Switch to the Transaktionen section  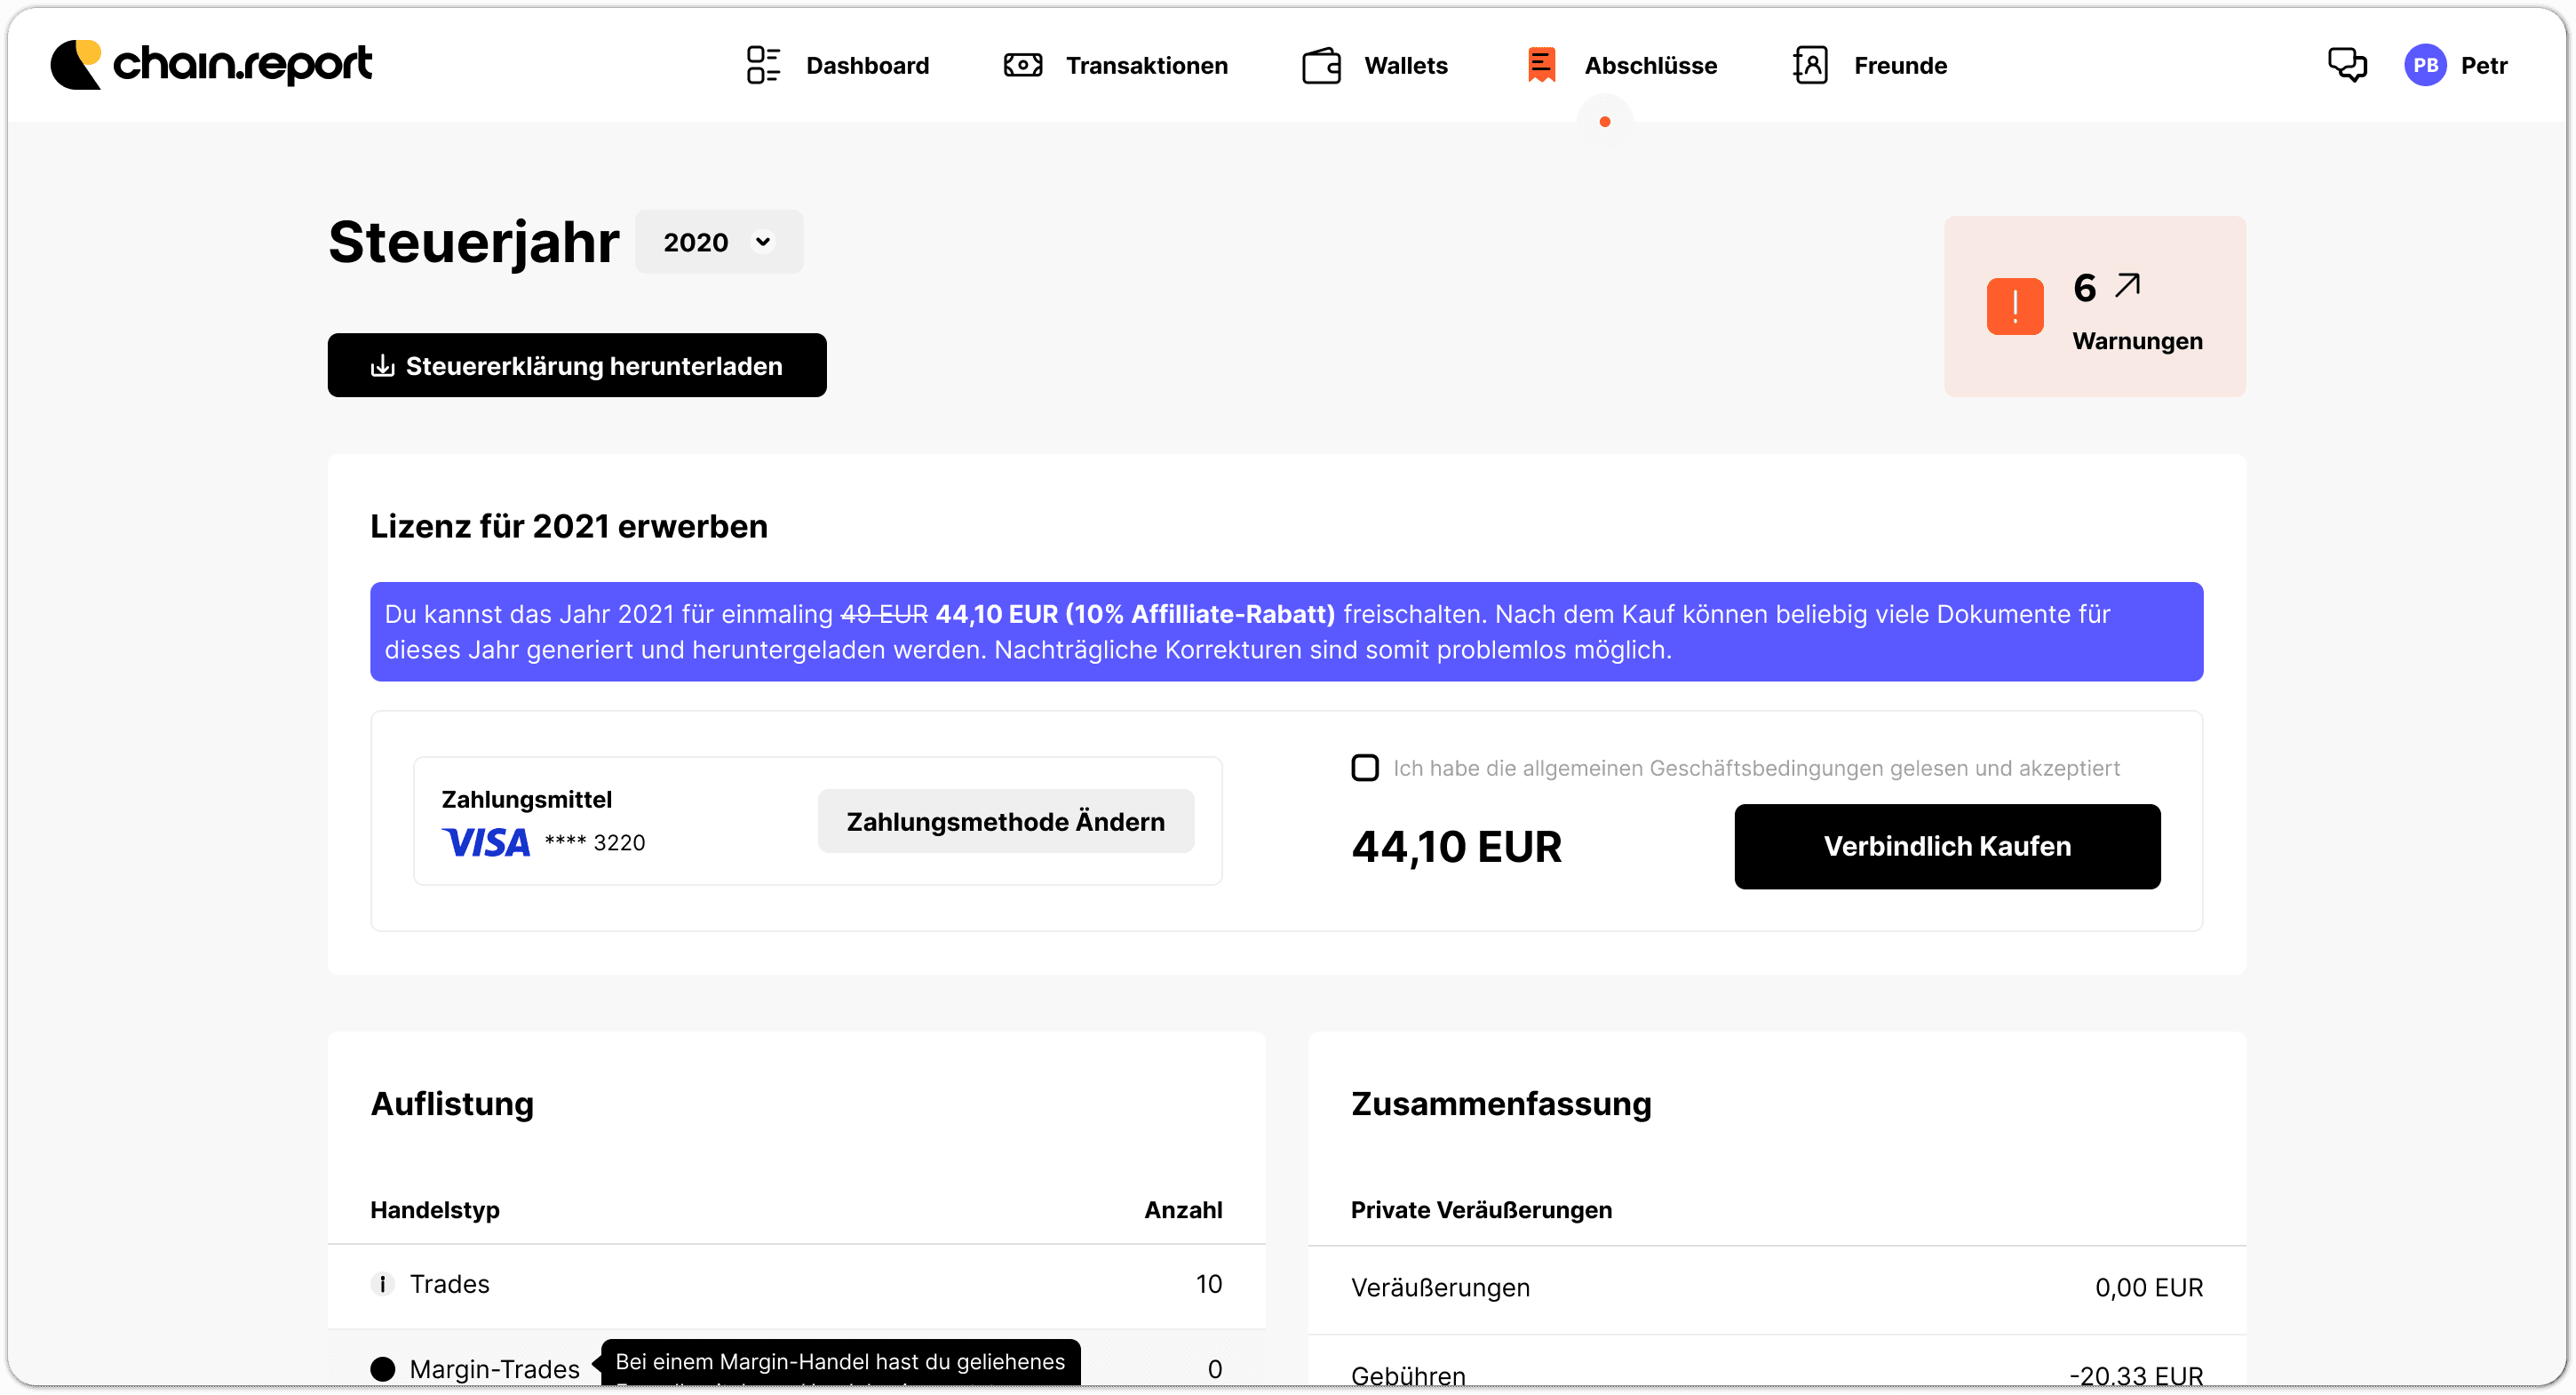point(1146,64)
